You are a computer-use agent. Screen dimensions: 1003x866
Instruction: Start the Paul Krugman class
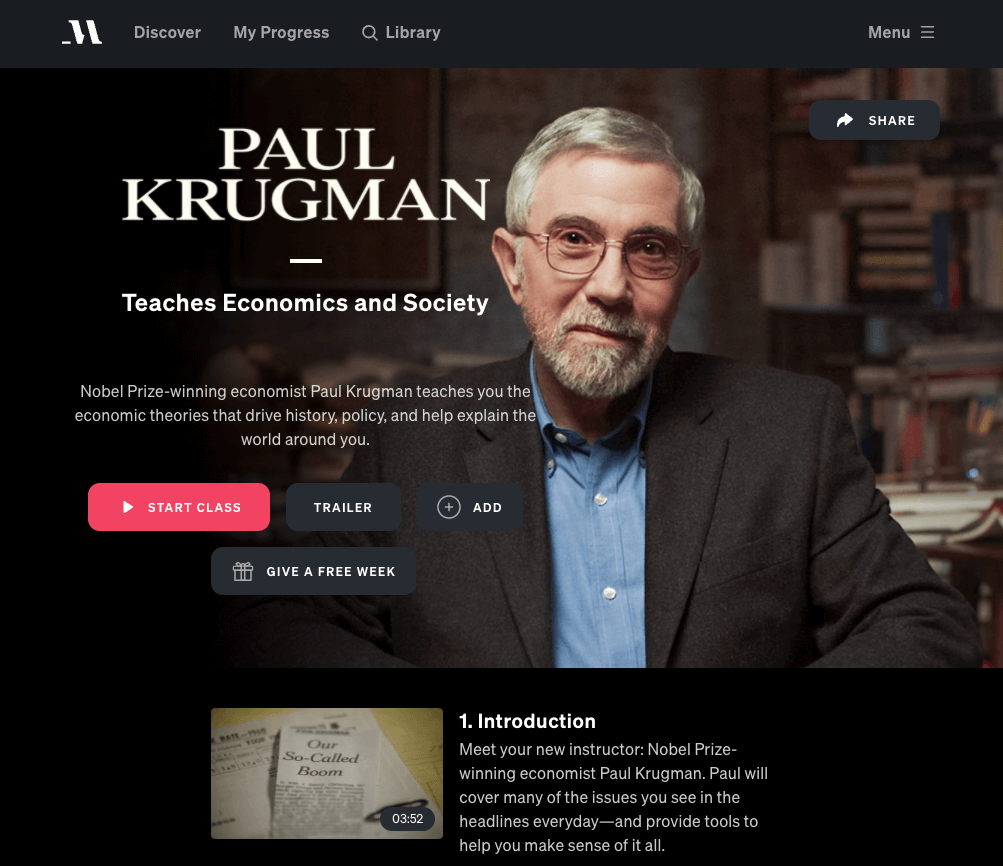[179, 507]
